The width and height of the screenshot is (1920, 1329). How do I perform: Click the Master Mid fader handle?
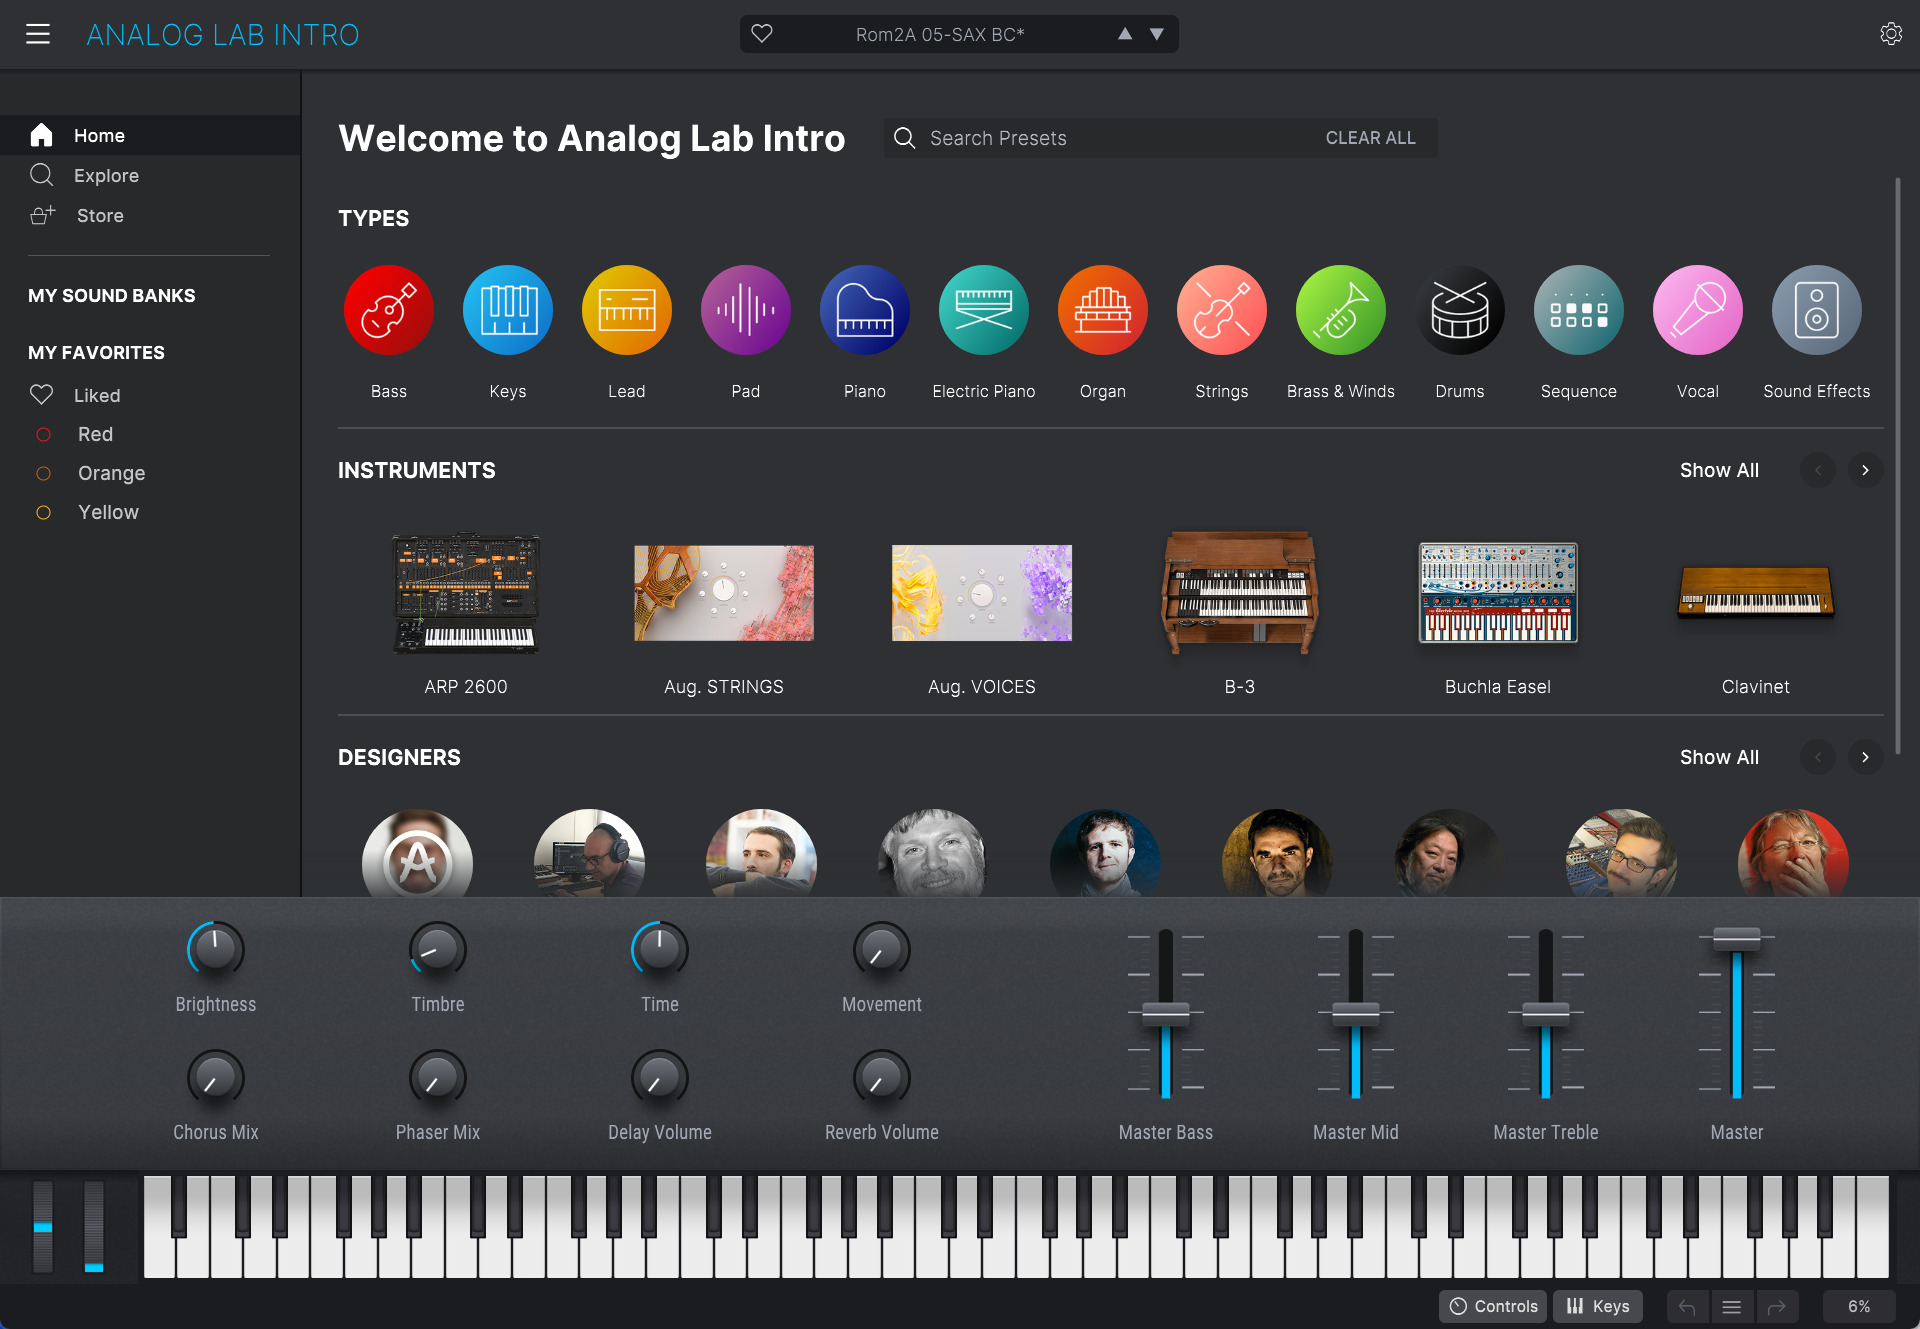(1356, 1014)
